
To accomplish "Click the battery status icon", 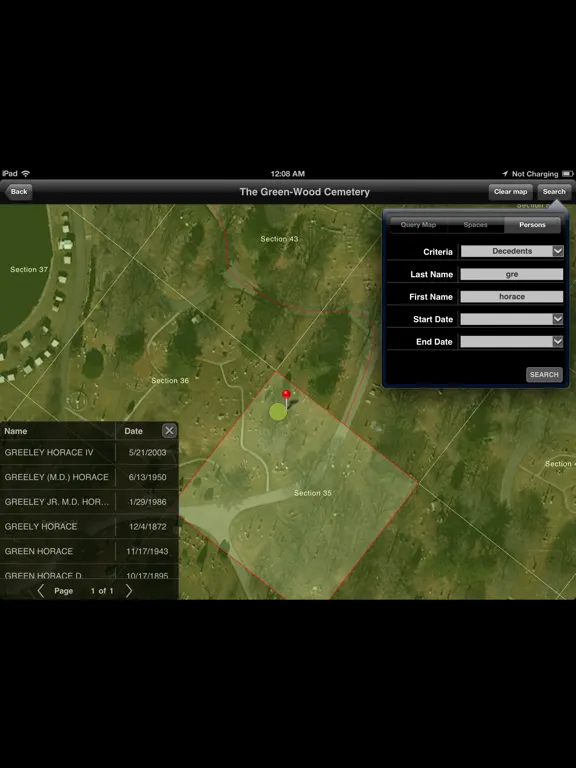I will click(x=567, y=173).
